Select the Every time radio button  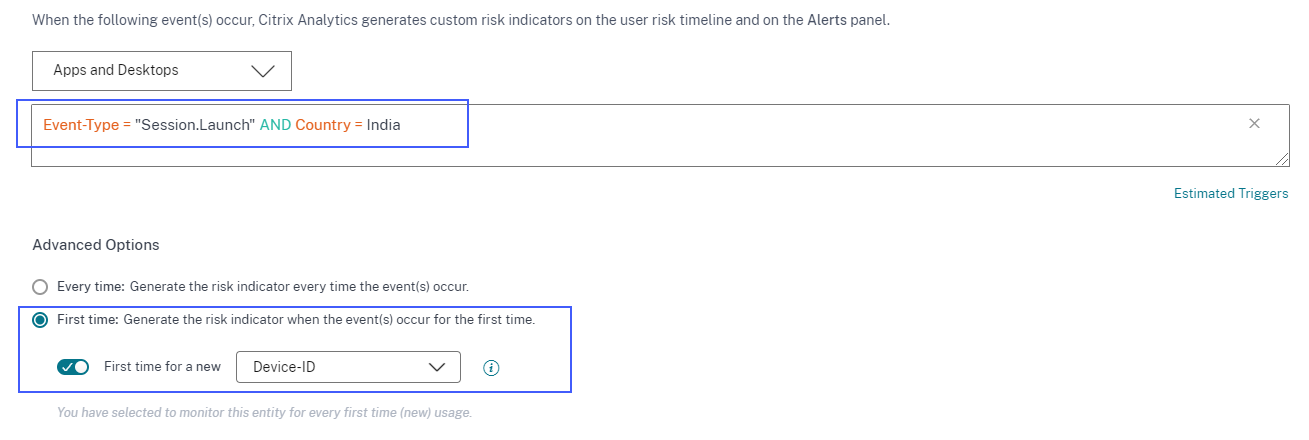pyautogui.click(x=40, y=287)
